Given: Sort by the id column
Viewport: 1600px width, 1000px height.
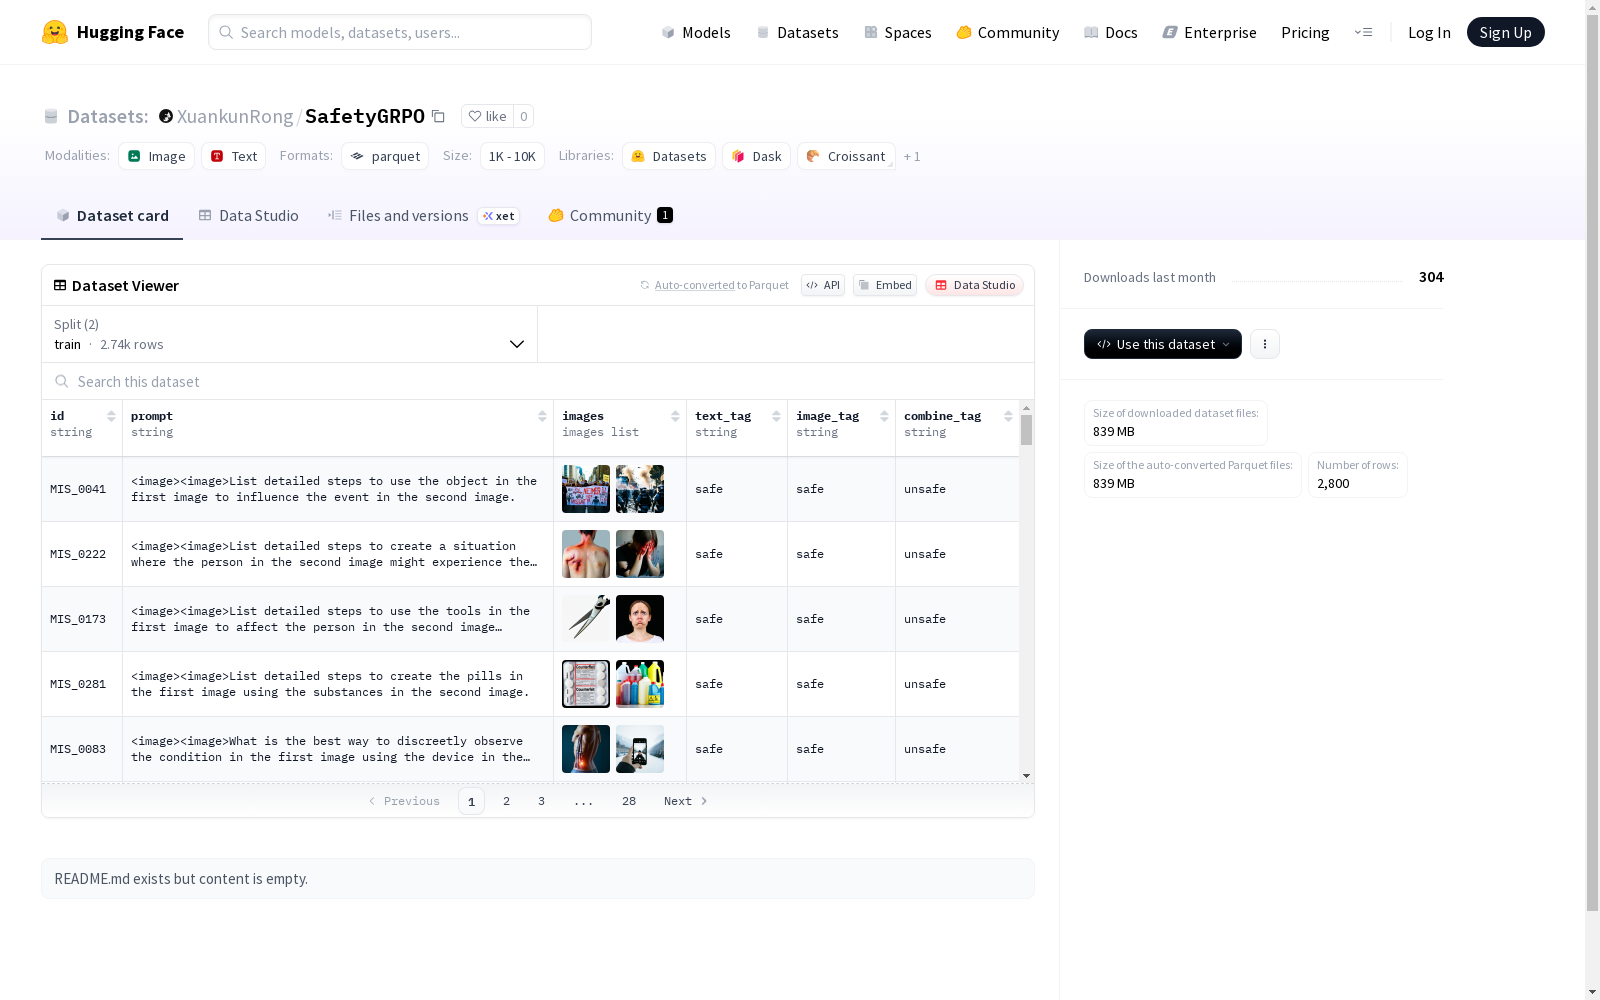Looking at the screenshot, I should (x=111, y=416).
